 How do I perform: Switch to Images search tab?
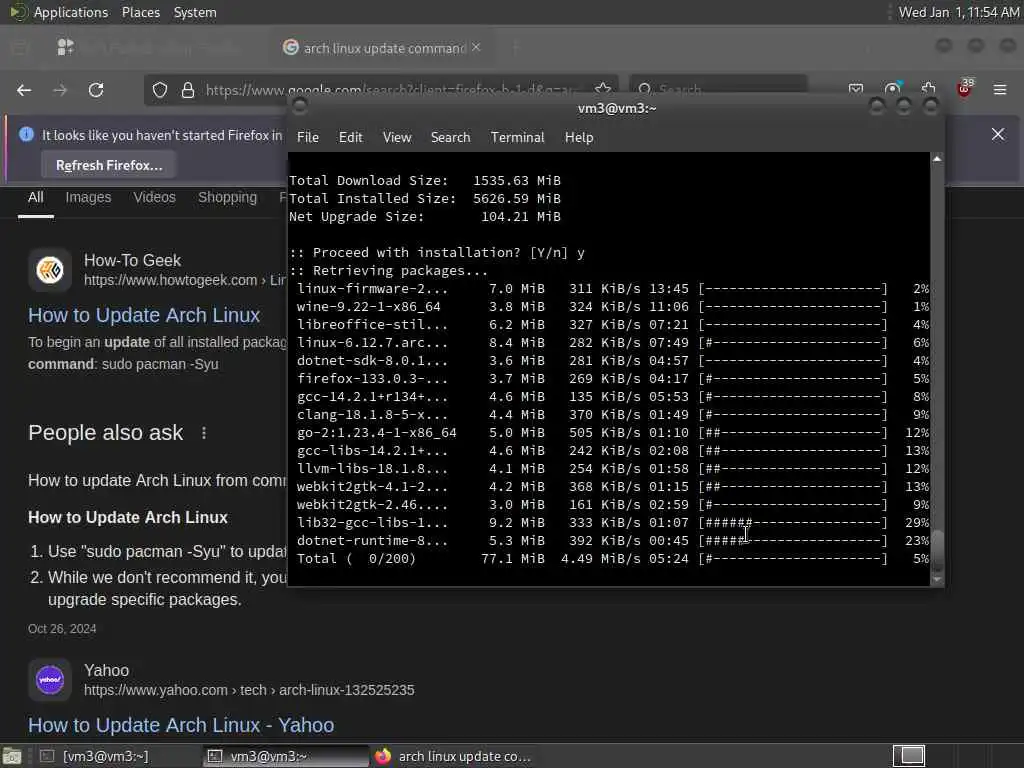tap(88, 197)
